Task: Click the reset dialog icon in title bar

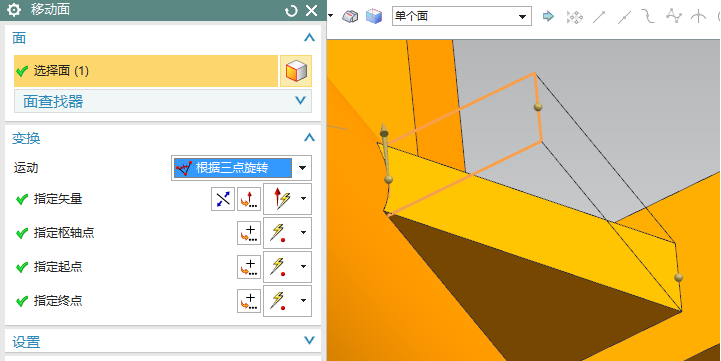Action: [x=291, y=11]
